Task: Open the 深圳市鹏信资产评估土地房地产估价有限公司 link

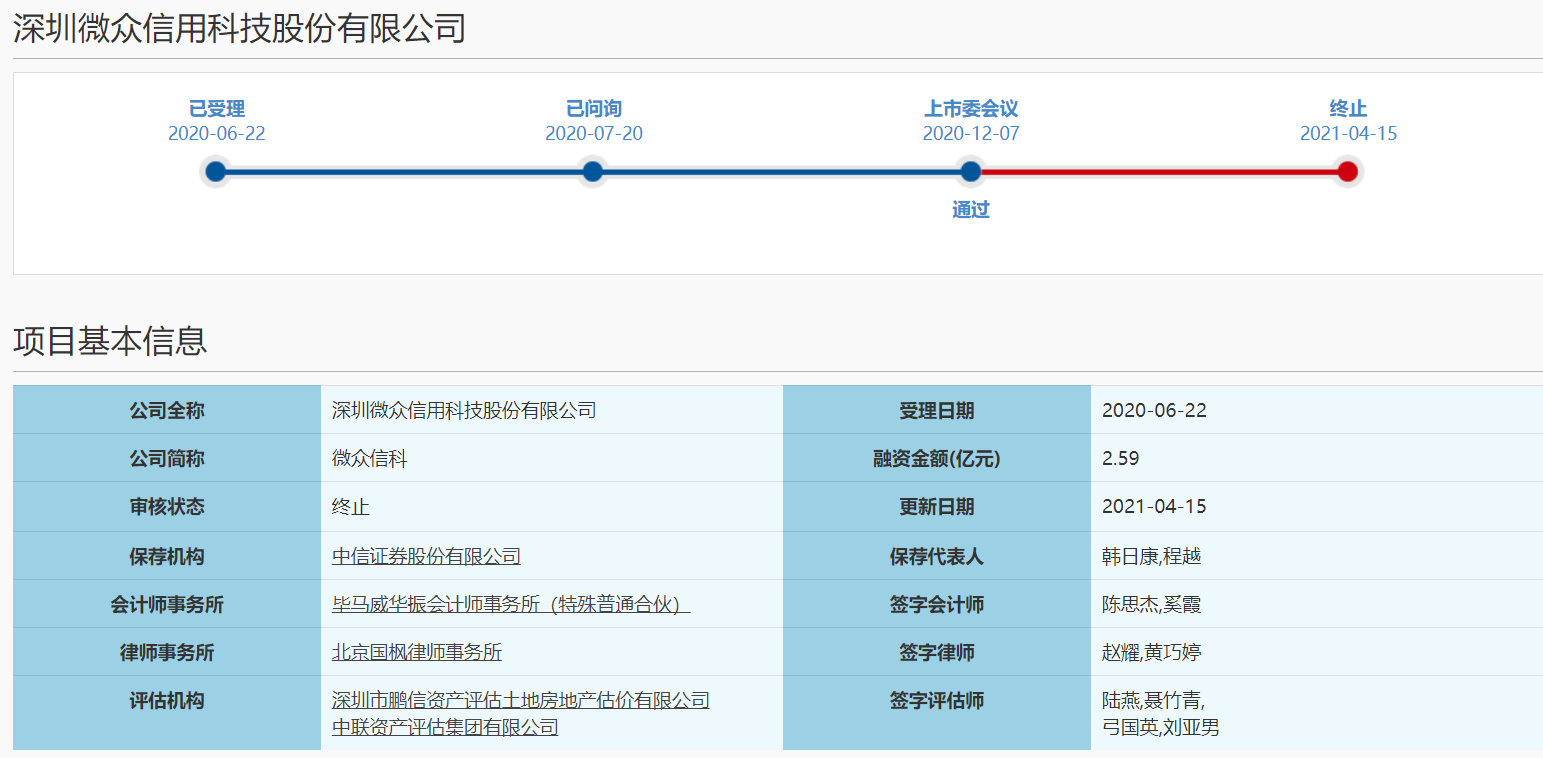Action: [520, 701]
